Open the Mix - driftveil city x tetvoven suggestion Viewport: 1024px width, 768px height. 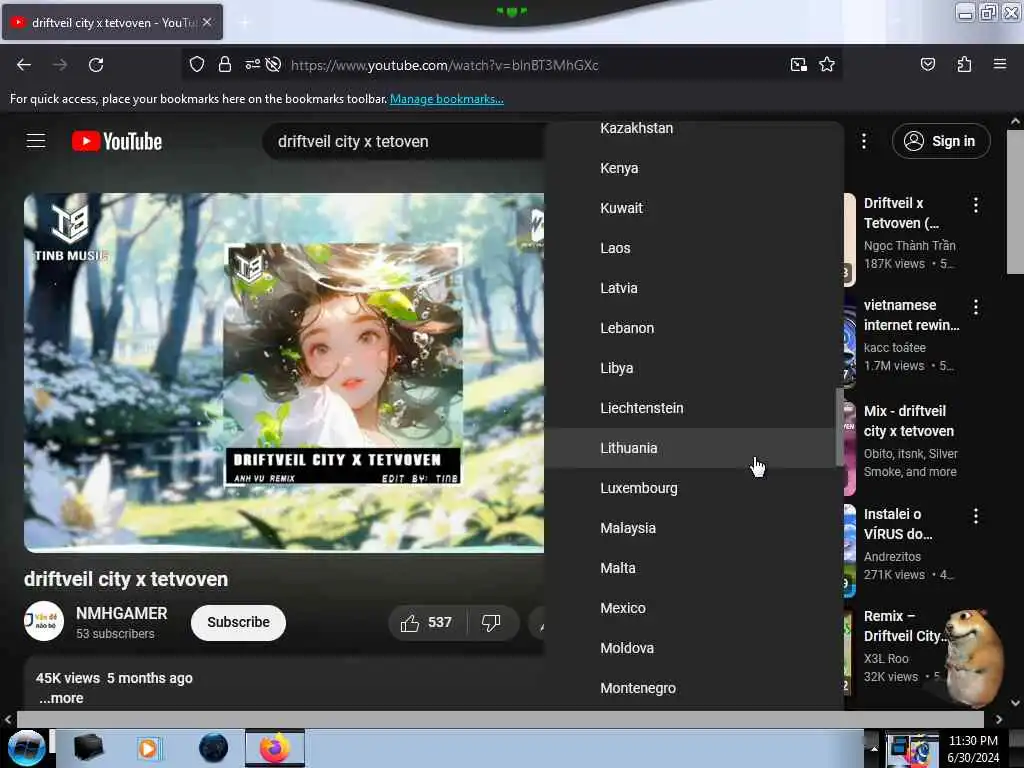(908, 421)
